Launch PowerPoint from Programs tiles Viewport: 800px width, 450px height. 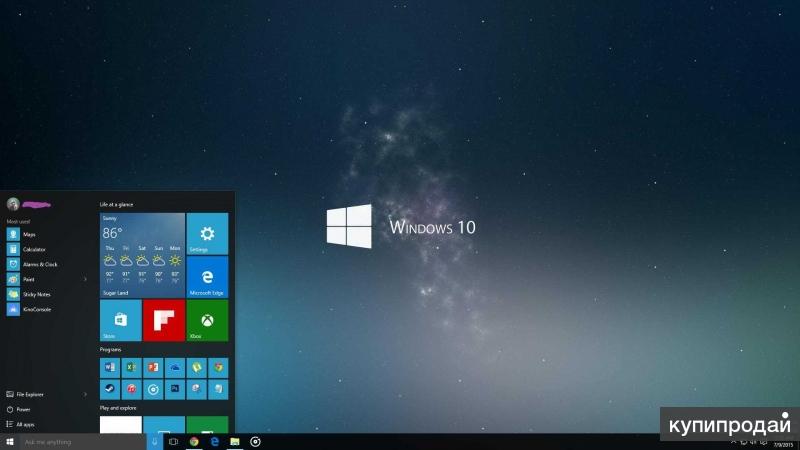[153, 367]
